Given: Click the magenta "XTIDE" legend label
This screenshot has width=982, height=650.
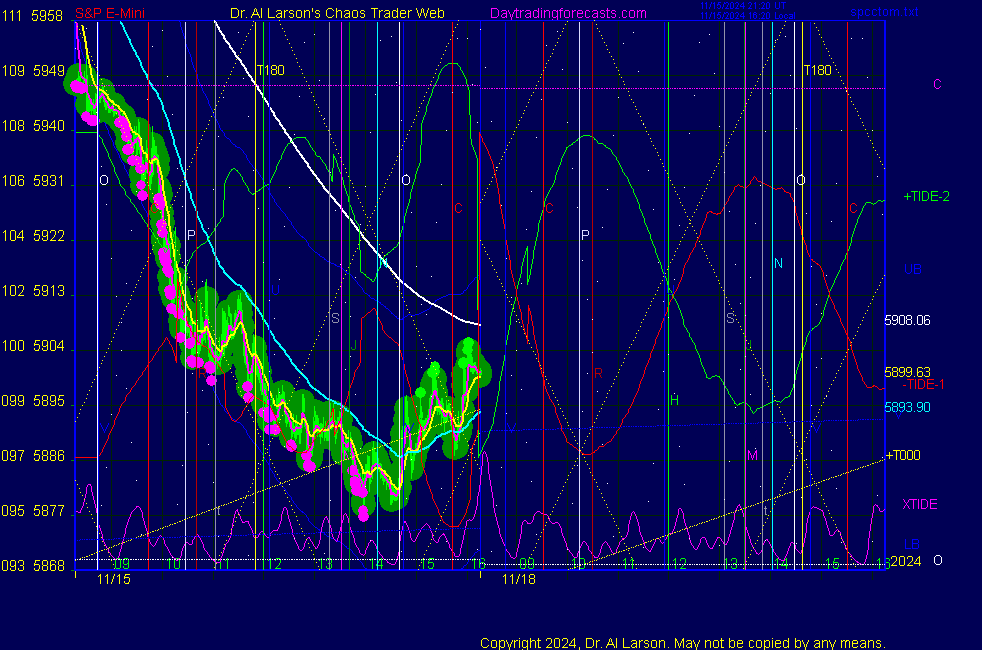Looking at the screenshot, I should pyautogui.click(x=919, y=504).
